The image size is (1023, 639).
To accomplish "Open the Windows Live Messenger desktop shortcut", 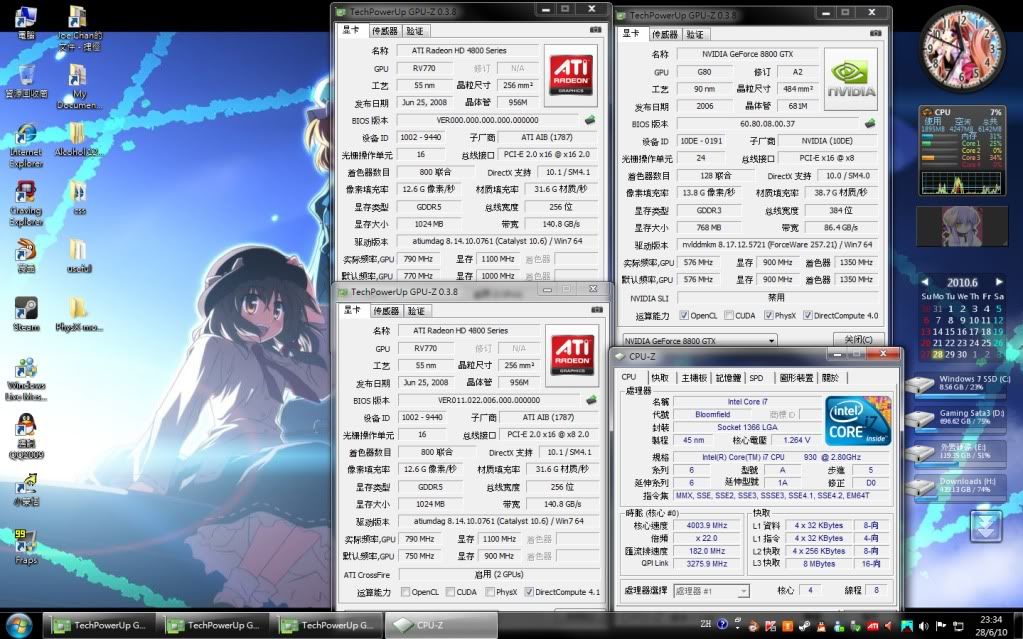I will pos(25,371).
